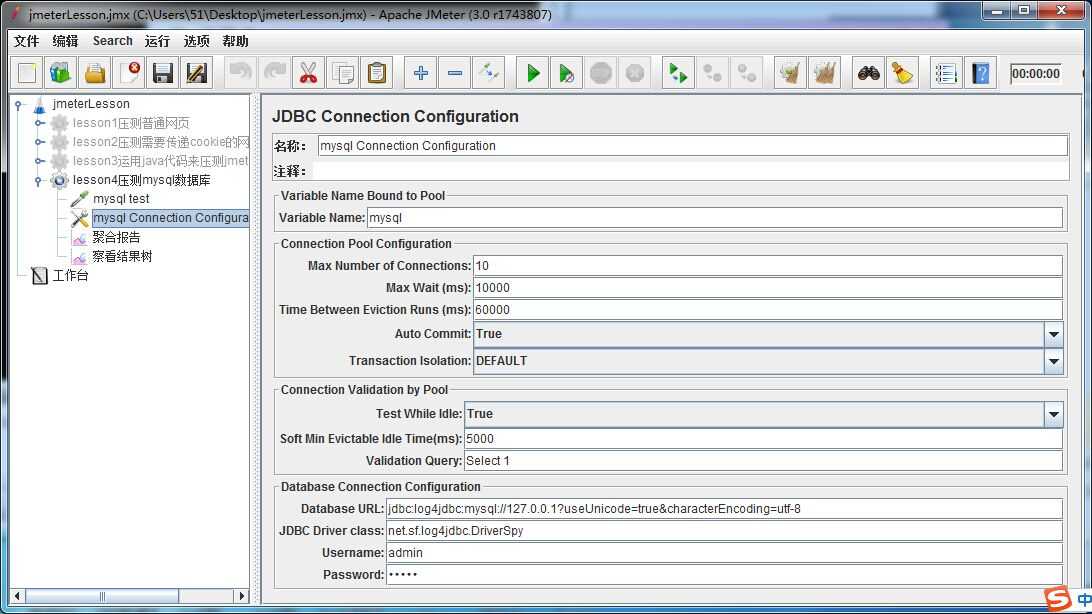
Task: Click the Copy toolbar icon
Action: tap(343, 73)
